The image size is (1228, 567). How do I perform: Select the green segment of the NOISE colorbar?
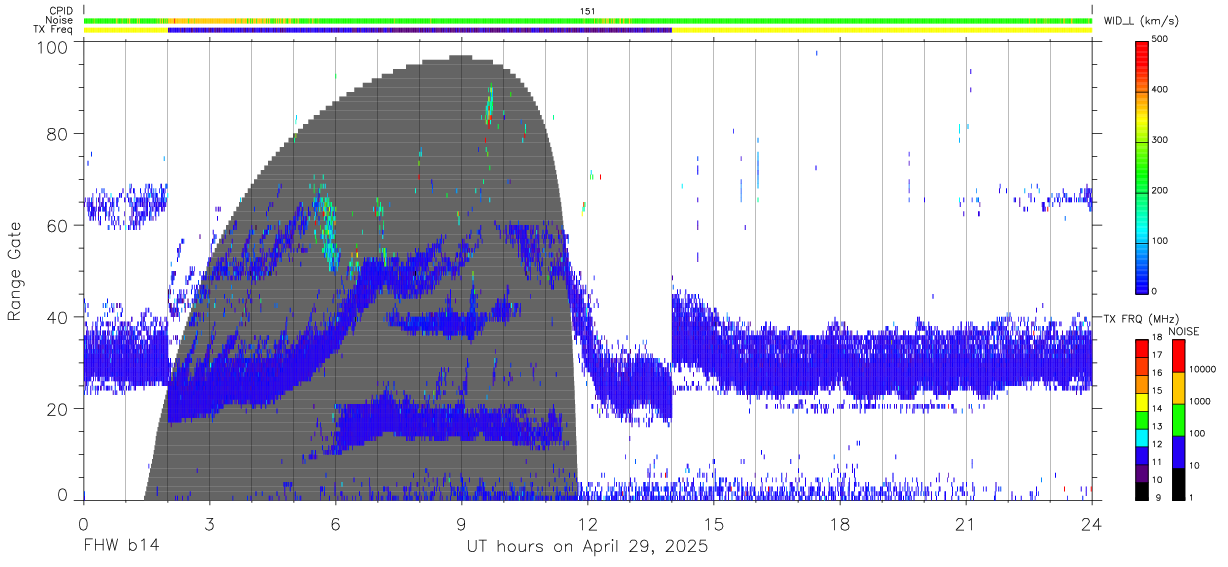(x=1178, y=419)
